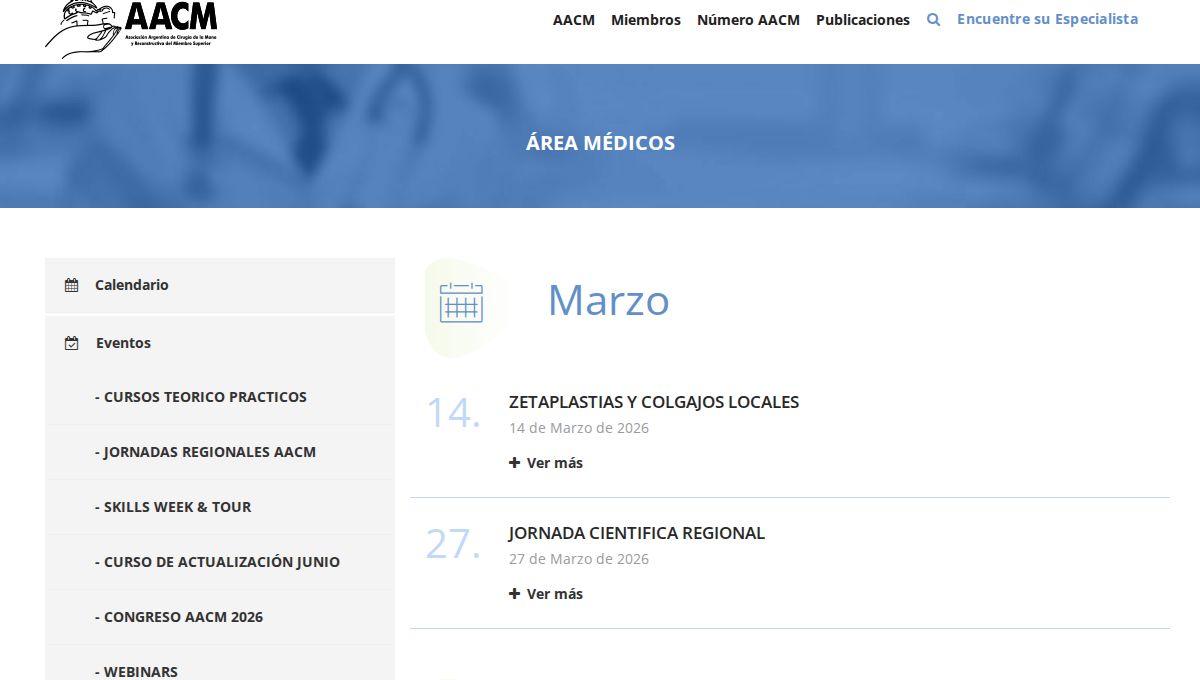The width and height of the screenshot is (1200, 680).
Task: Click the large day number 14
Action: point(453,414)
